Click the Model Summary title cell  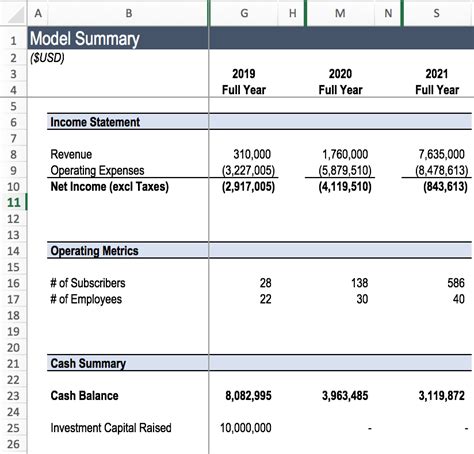pos(85,39)
